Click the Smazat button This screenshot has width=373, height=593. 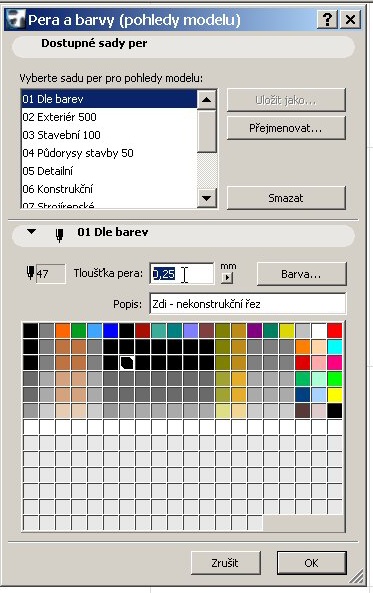click(x=286, y=198)
